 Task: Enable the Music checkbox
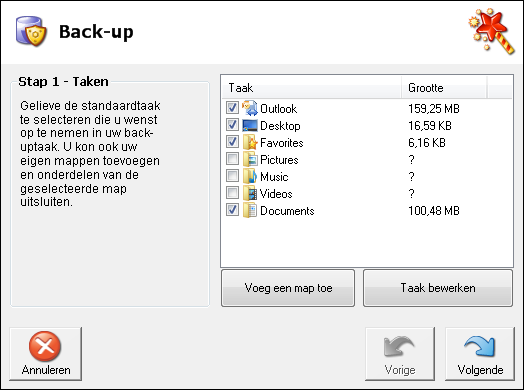[x=232, y=176]
